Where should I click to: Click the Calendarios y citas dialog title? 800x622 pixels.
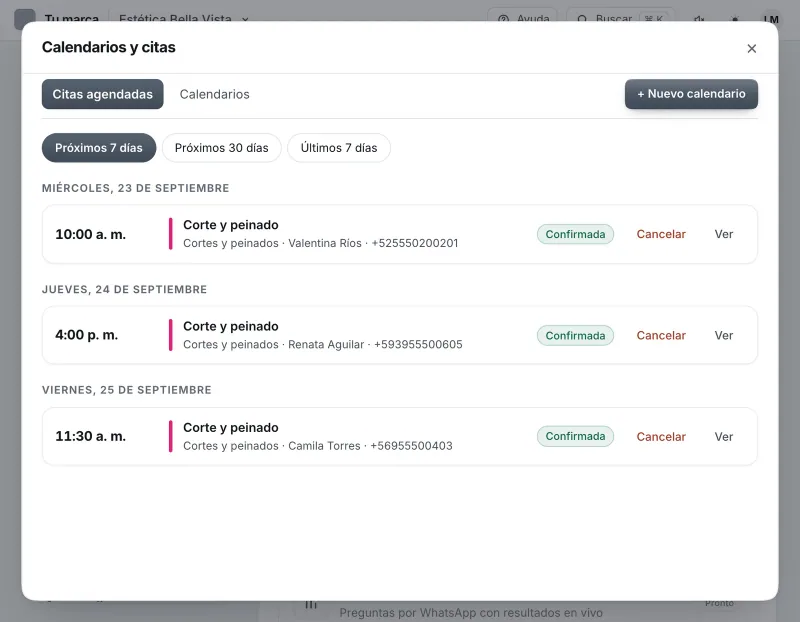tap(109, 47)
